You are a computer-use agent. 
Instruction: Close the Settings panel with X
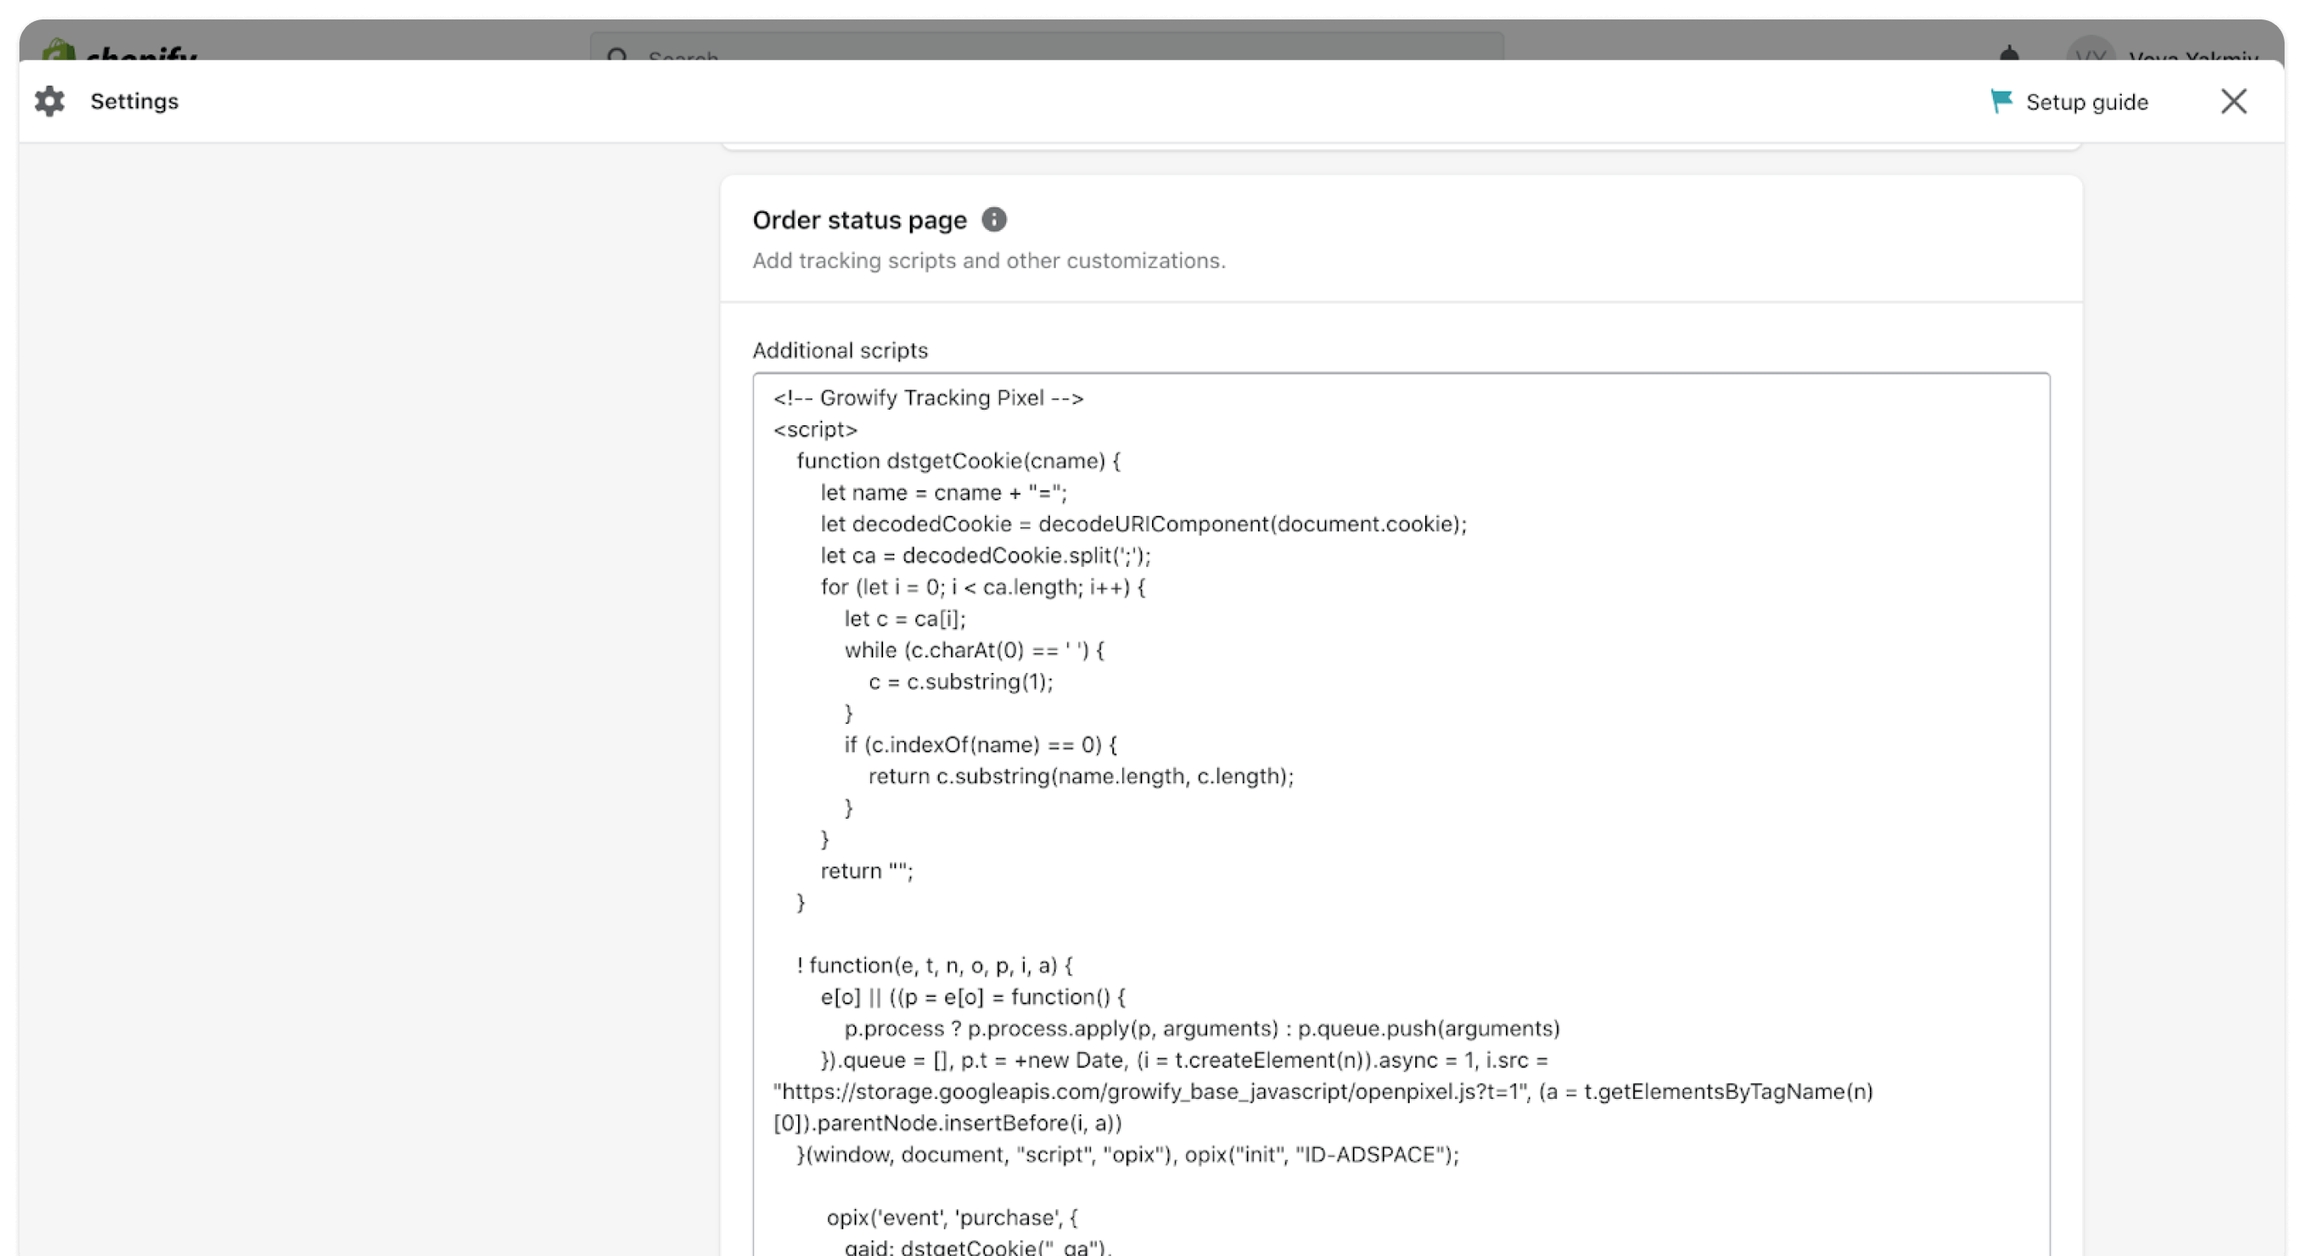tap(2234, 101)
